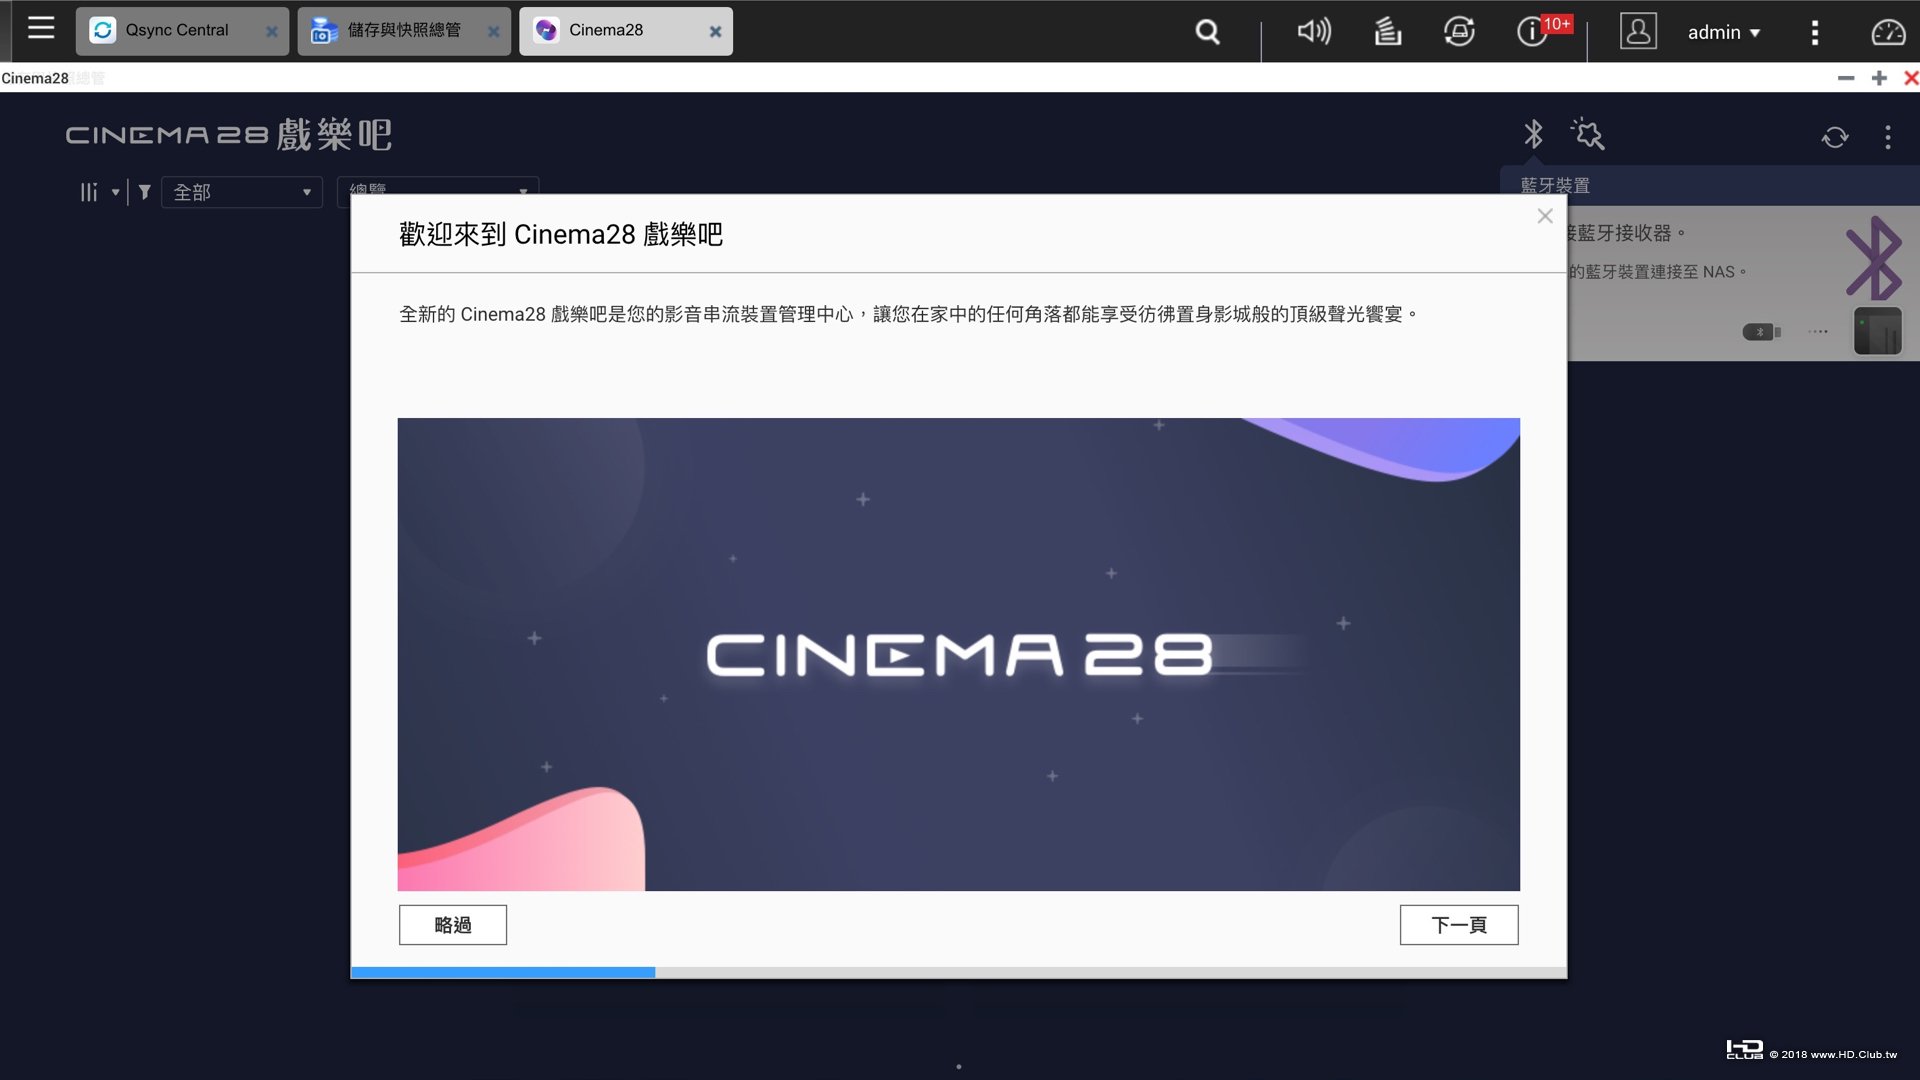The height and width of the screenshot is (1080, 1920).
Task: Expand the view mode dropdown arrow
Action: [x=115, y=192]
